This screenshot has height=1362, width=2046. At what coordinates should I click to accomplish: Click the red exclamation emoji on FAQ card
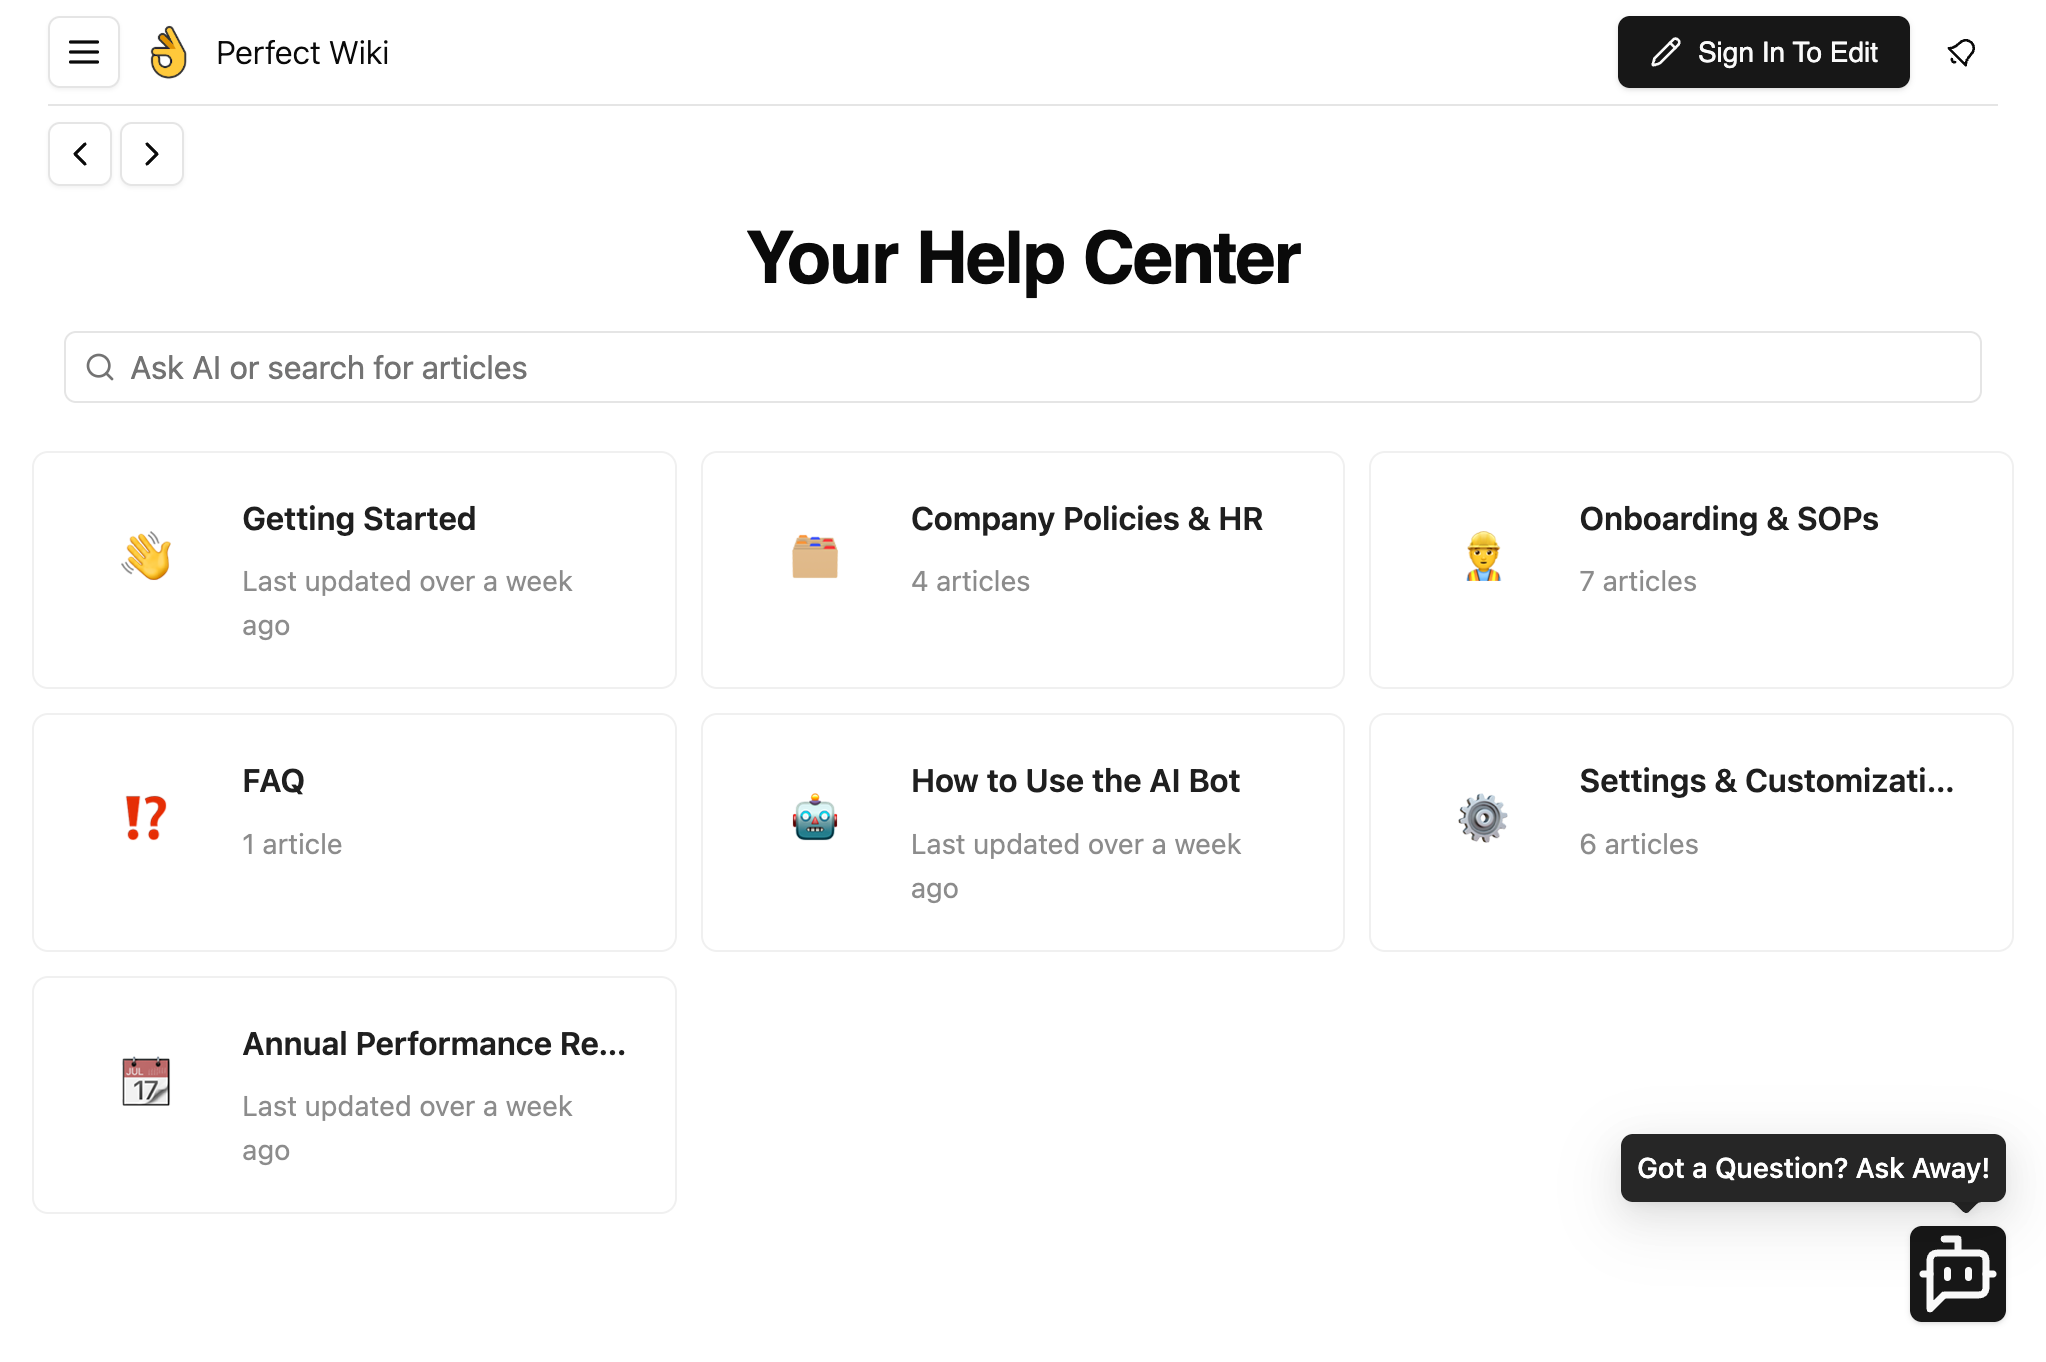pyautogui.click(x=146, y=818)
